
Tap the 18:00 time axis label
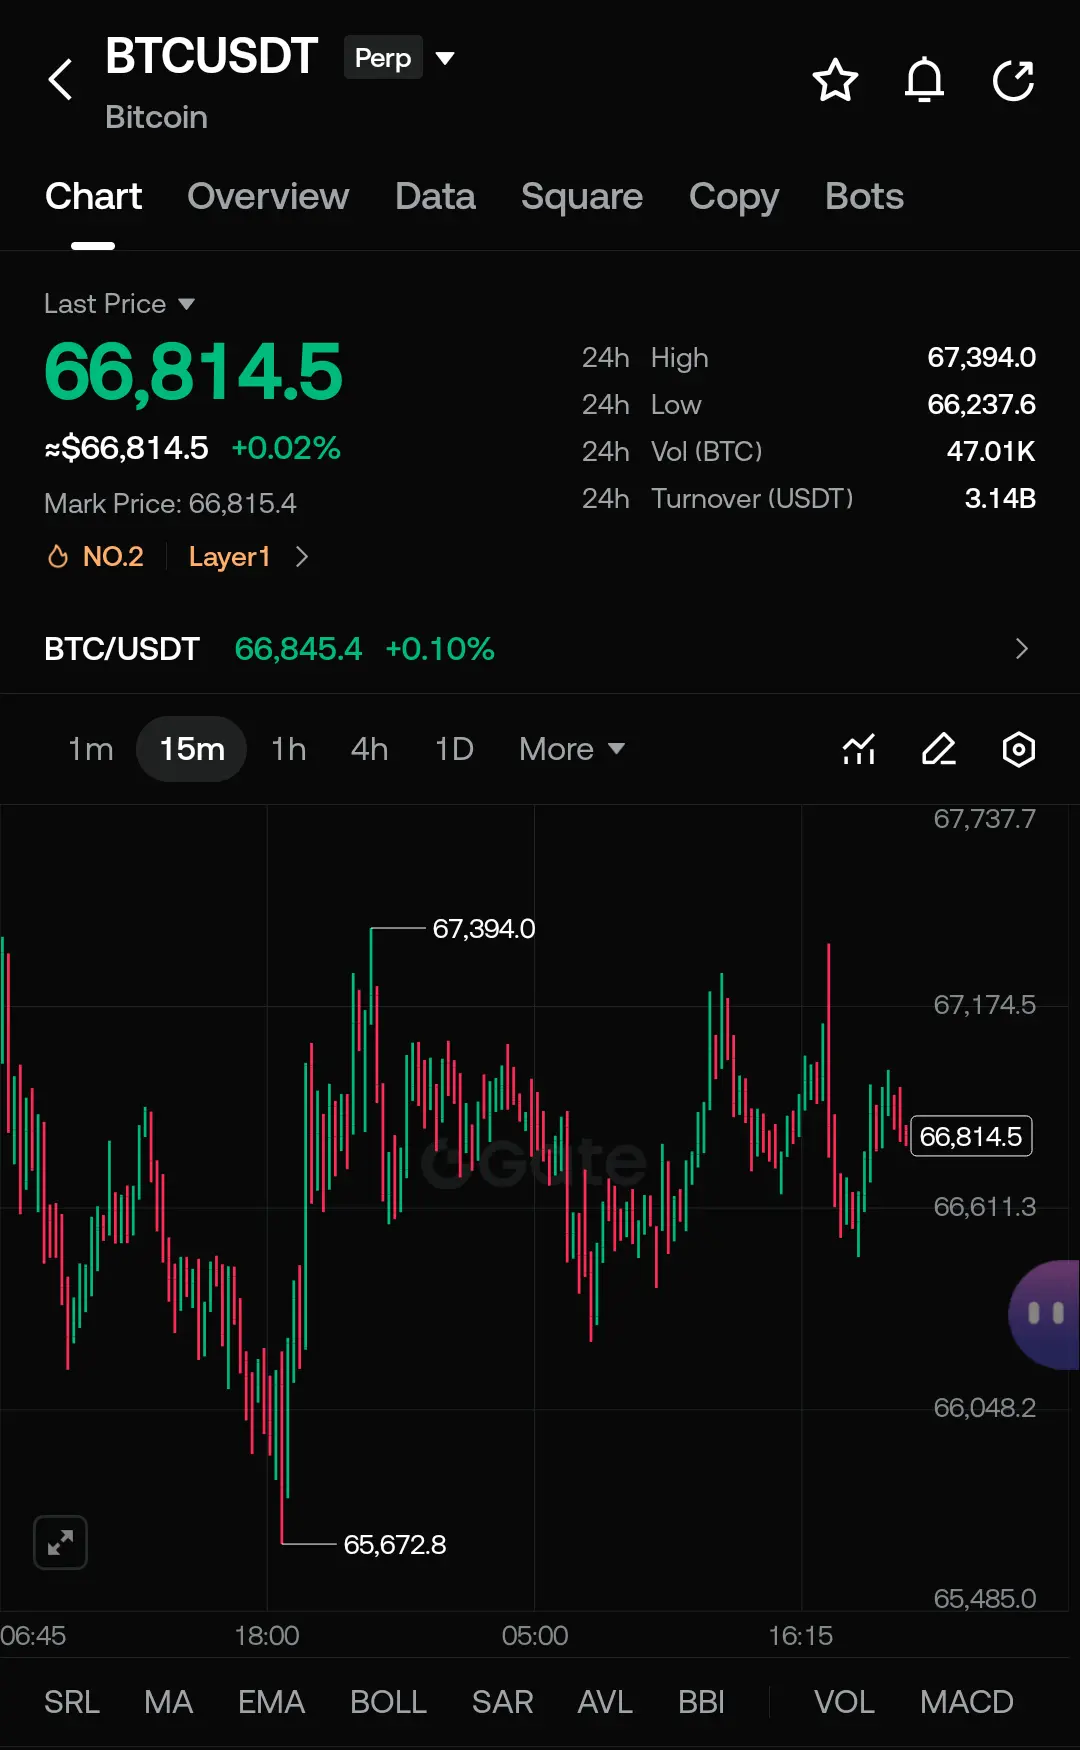point(267,1636)
